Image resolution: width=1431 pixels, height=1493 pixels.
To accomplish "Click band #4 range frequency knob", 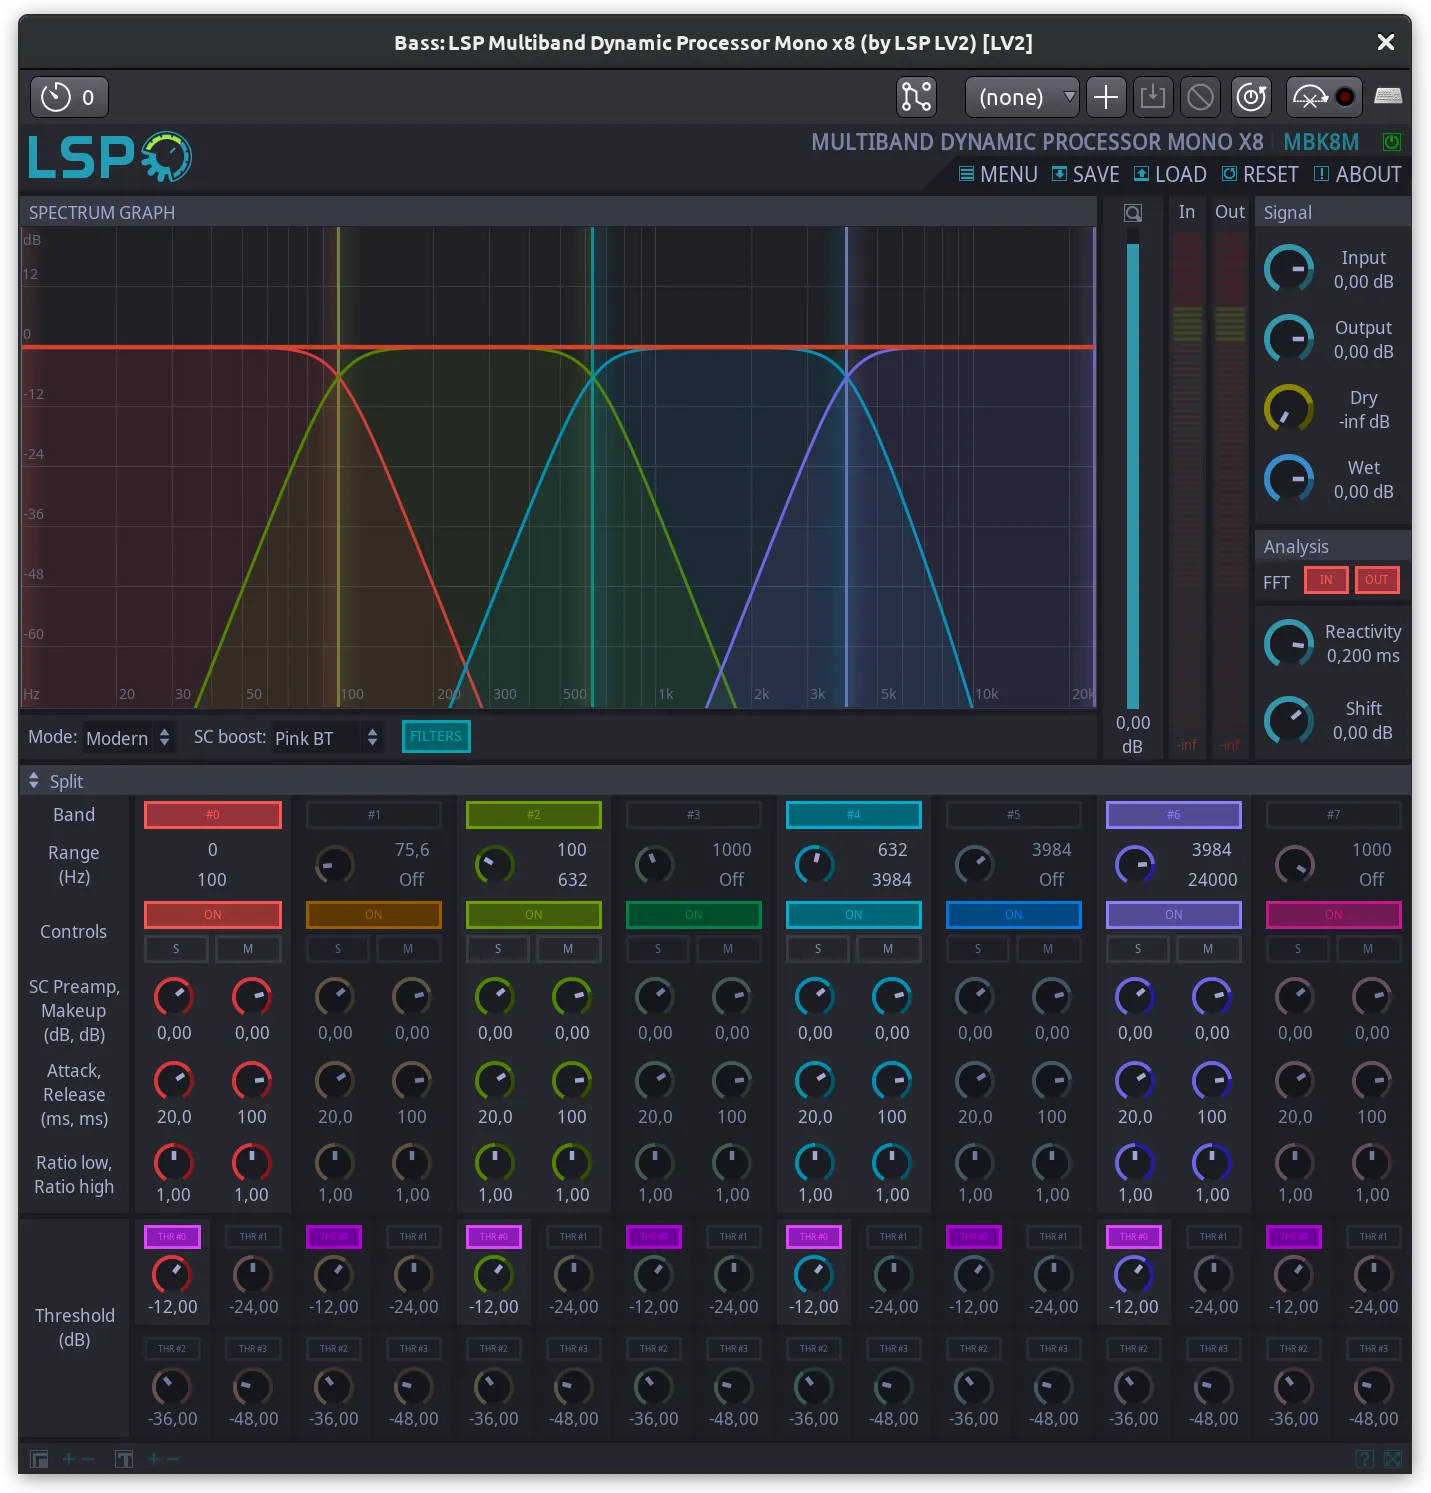I will tap(814, 865).
